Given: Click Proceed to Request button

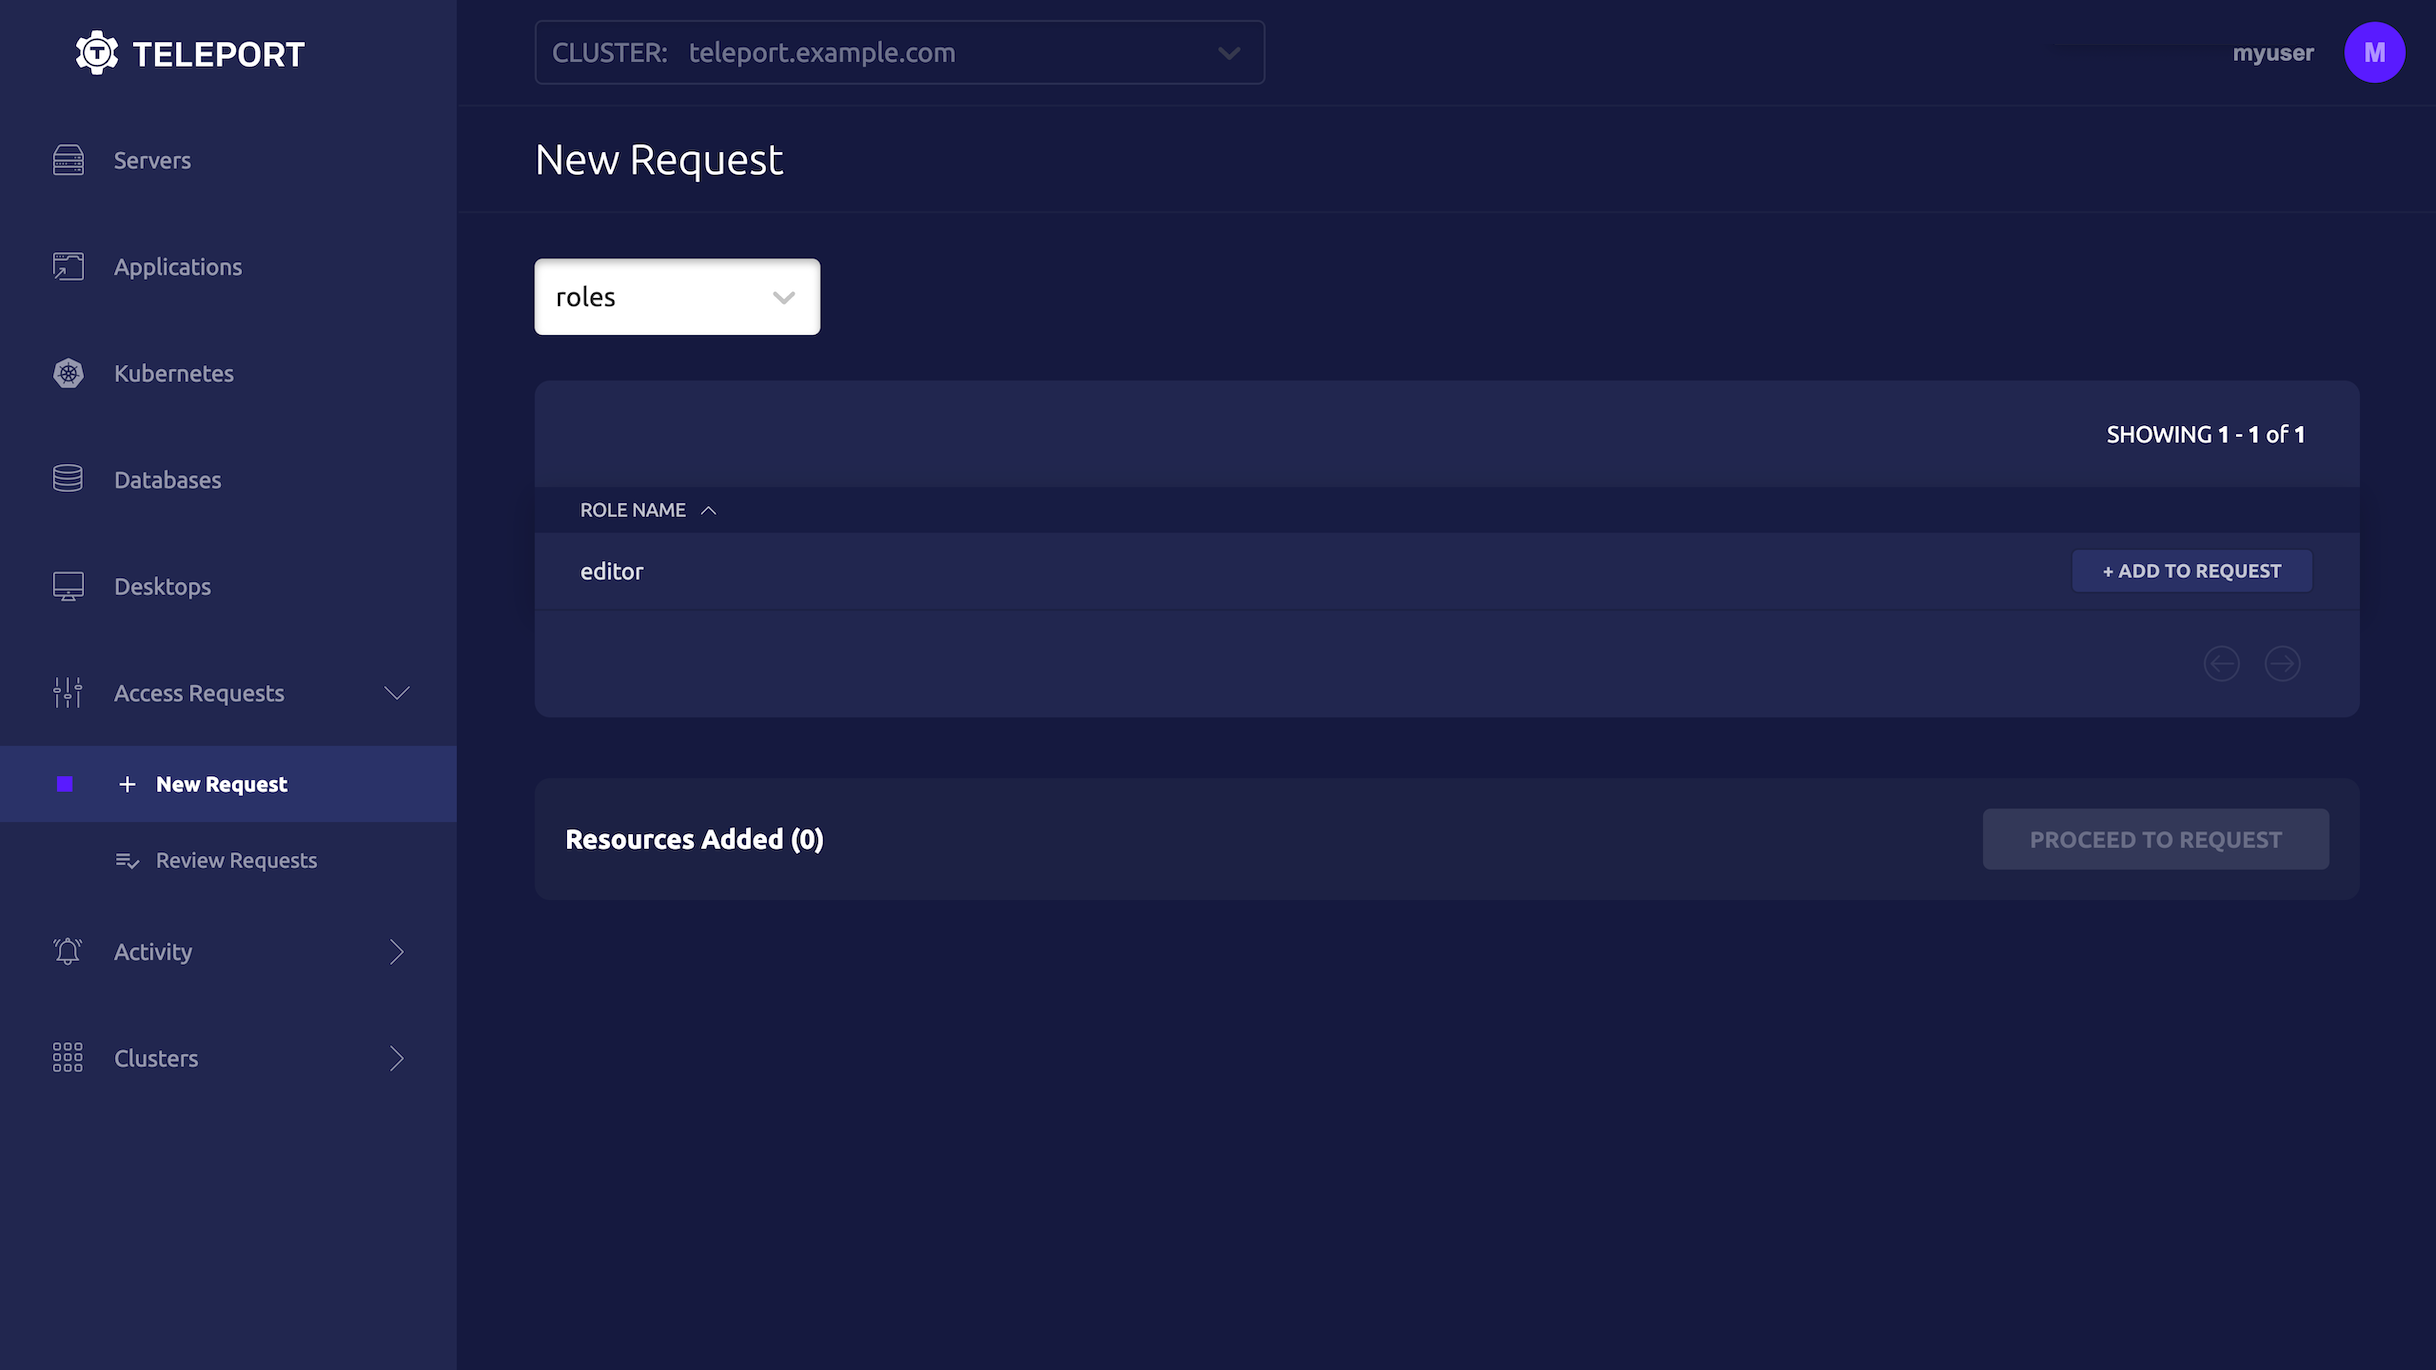Looking at the screenshot, I should [2155, 838].
